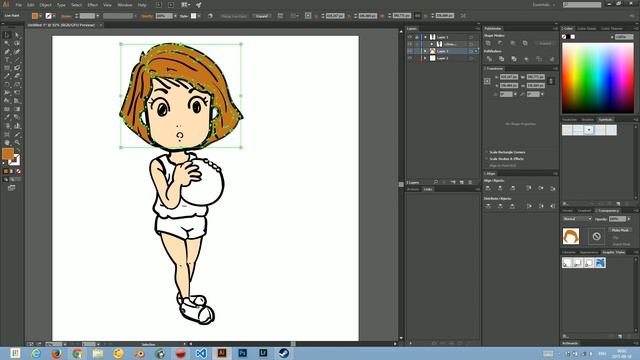
Task: Open the Effect menu
Action: click(93, 5)
